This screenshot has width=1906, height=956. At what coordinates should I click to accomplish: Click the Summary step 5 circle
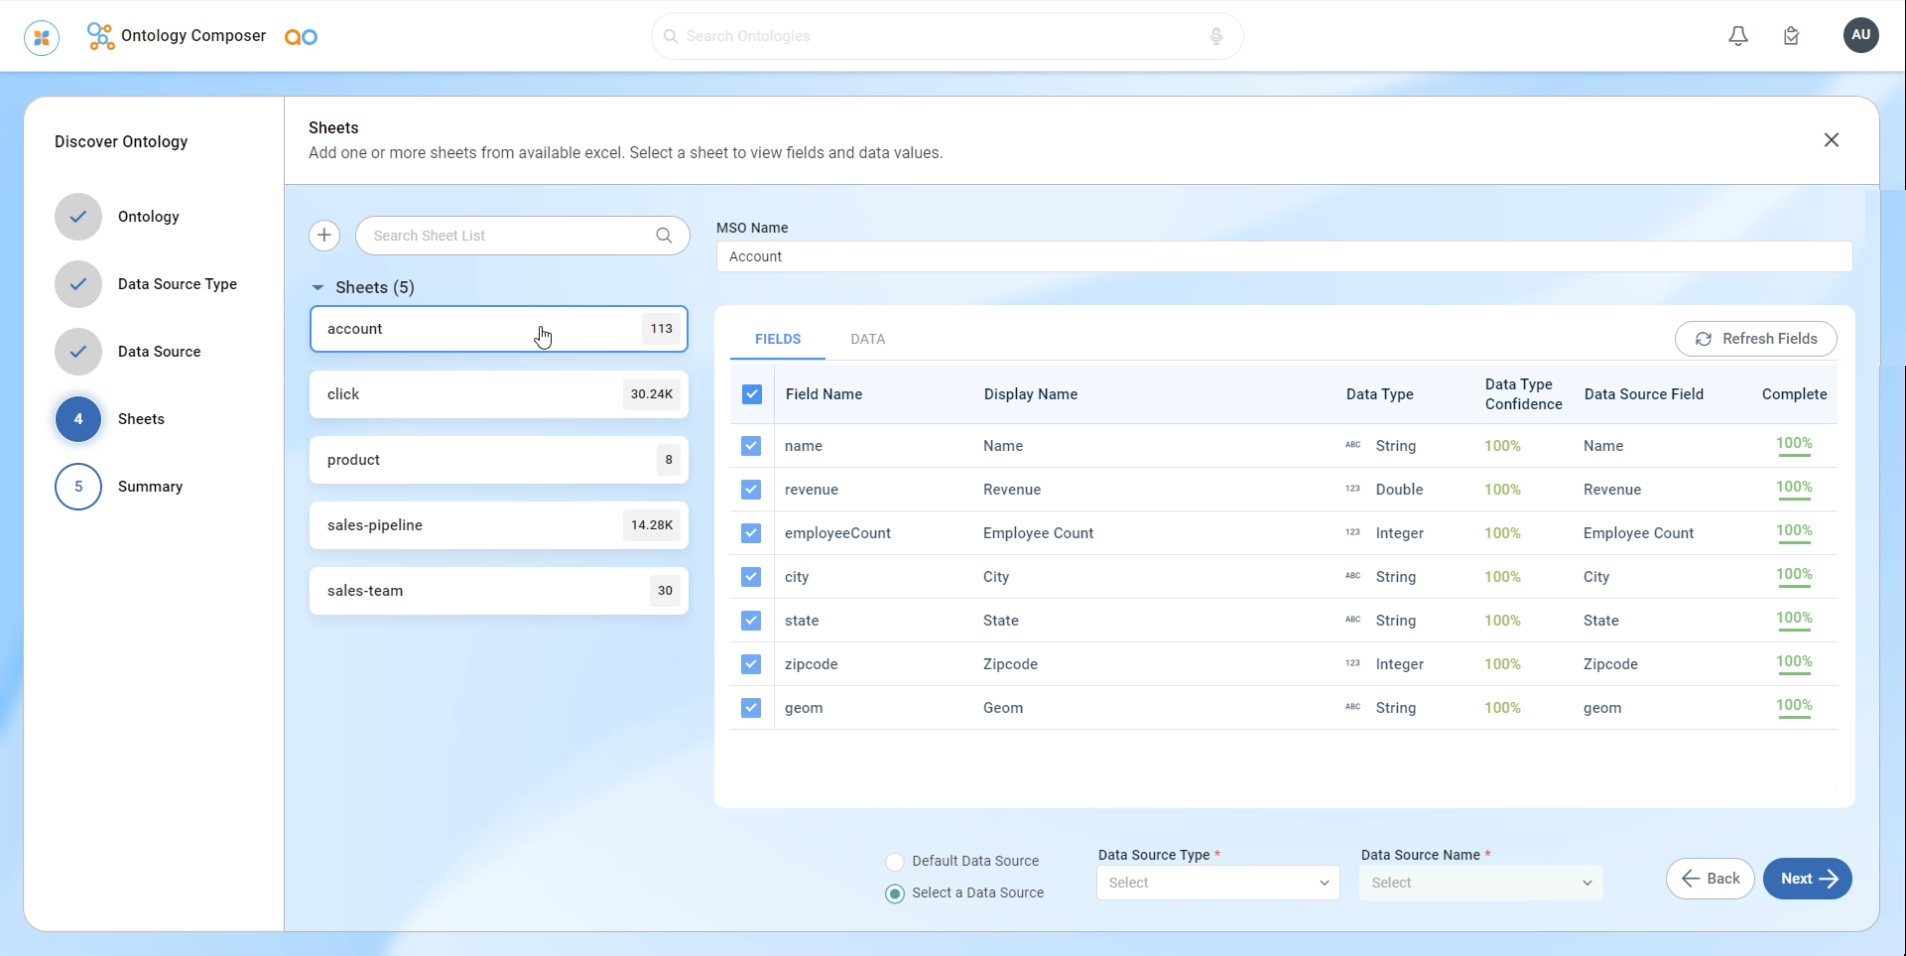(x=78, y=487)
